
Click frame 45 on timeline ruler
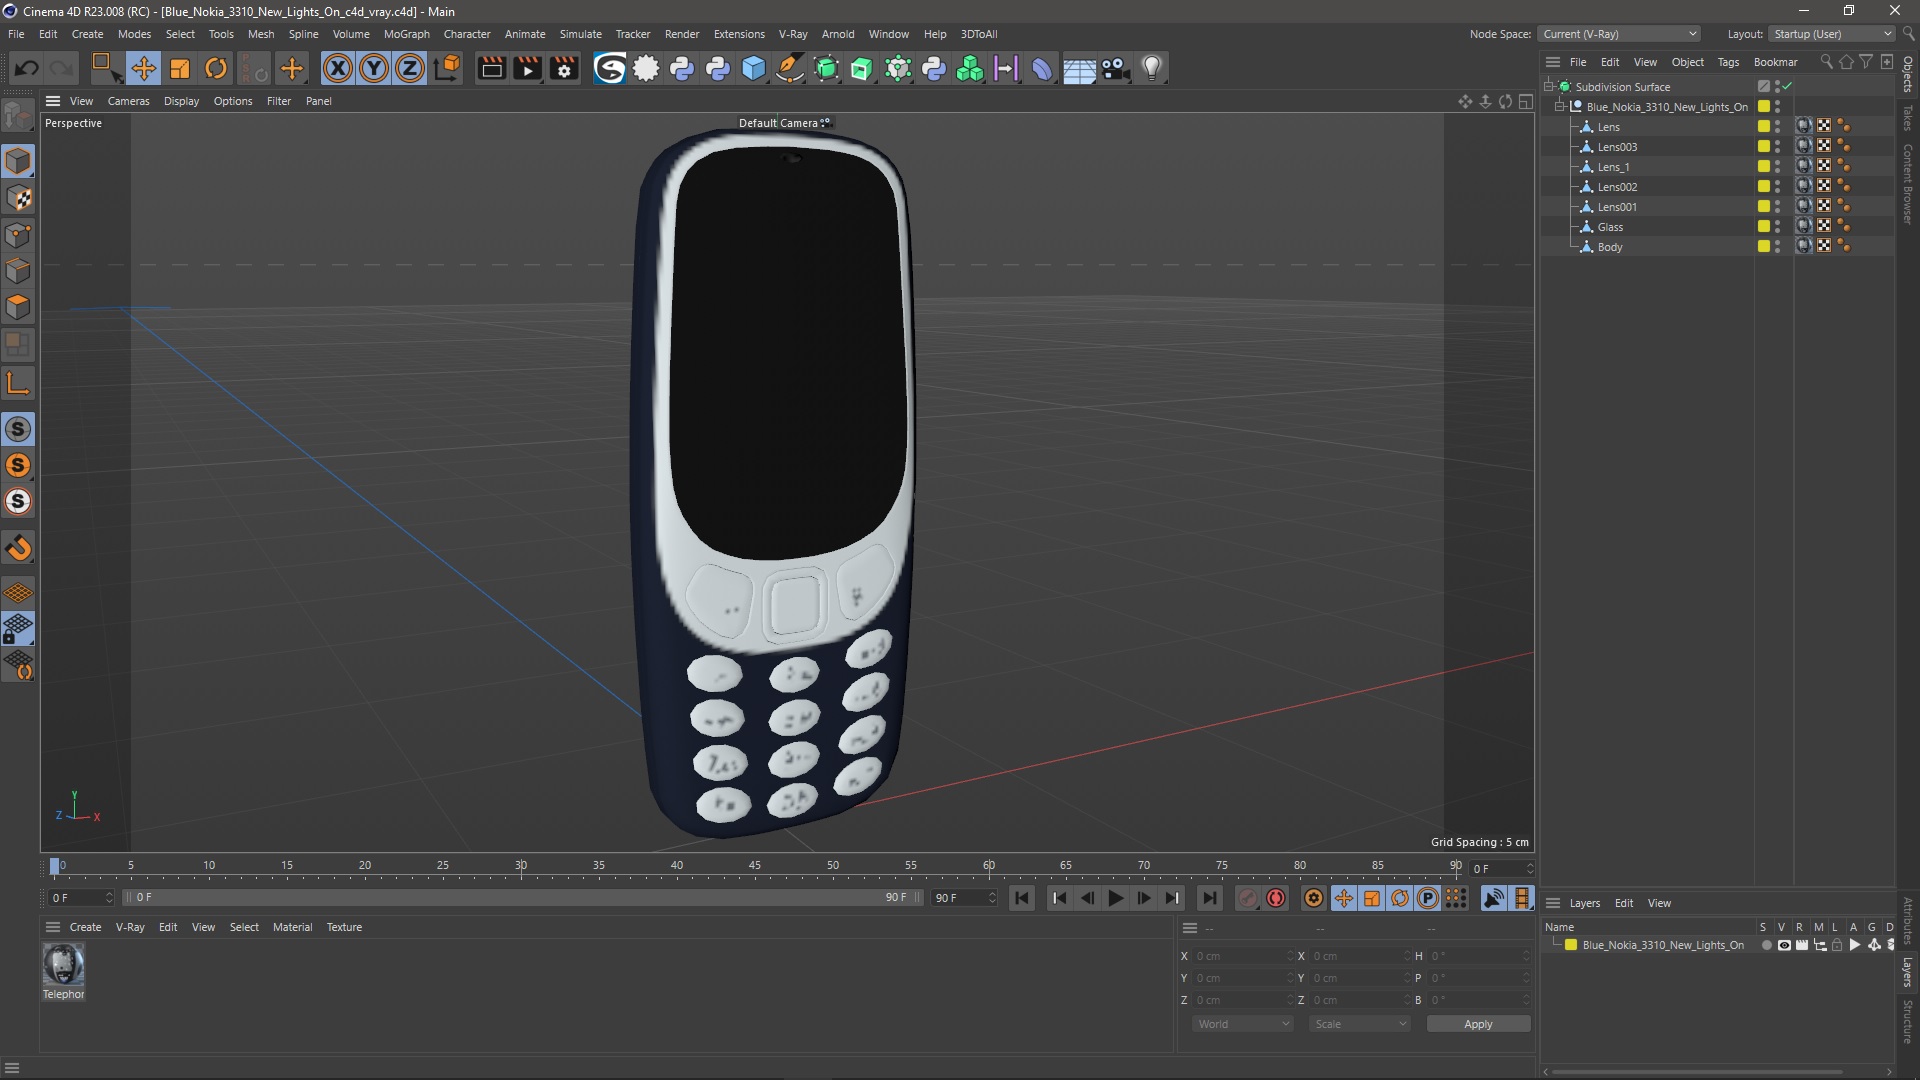[755, 867]
